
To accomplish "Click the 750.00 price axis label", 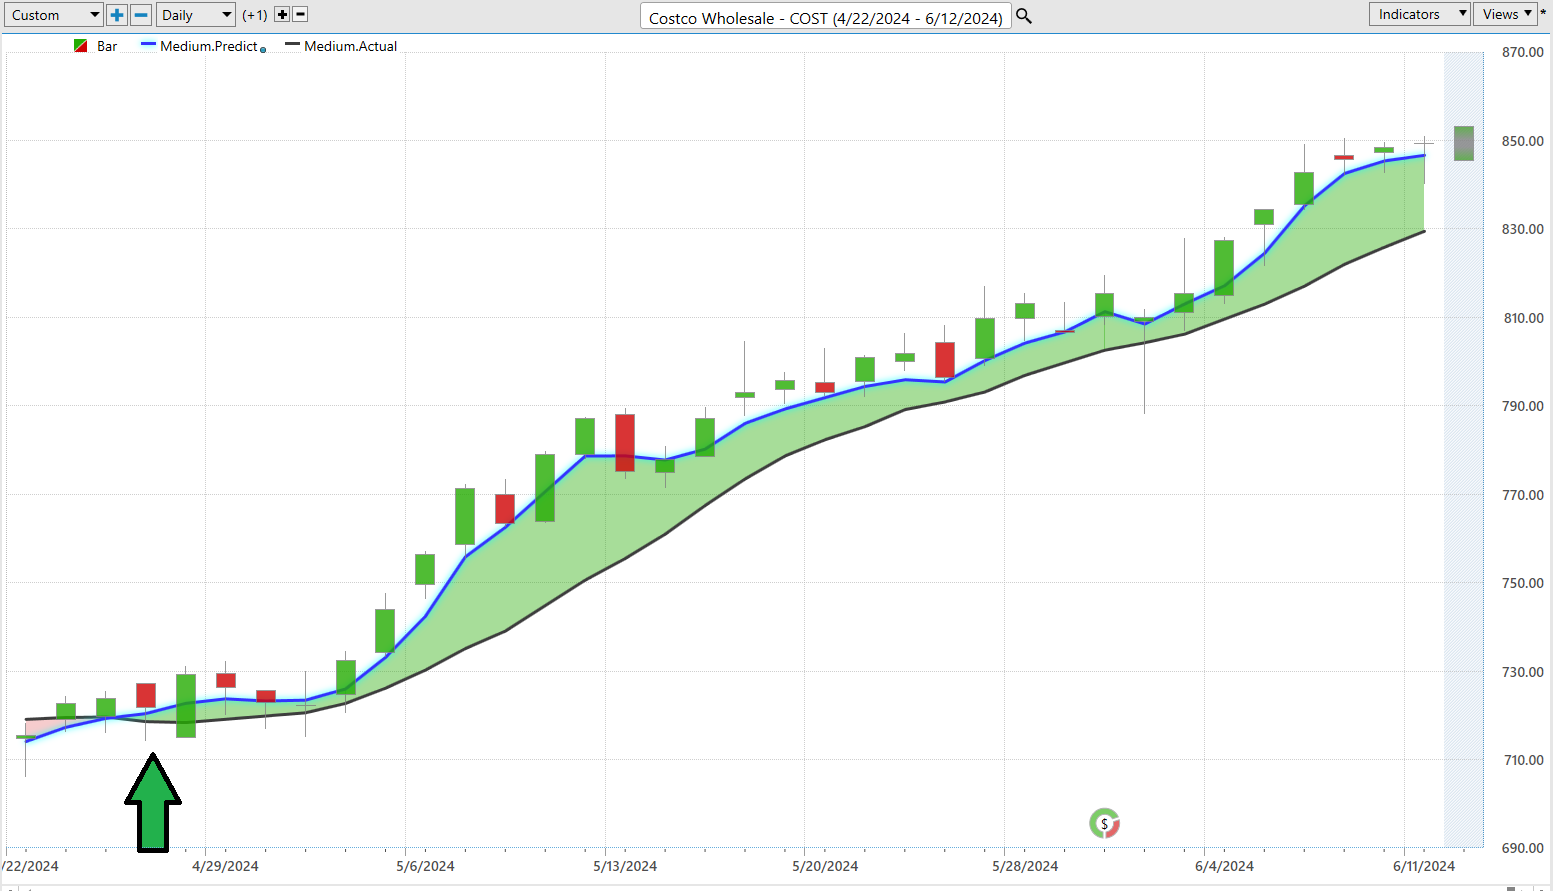I will [x=1522, y=583].
